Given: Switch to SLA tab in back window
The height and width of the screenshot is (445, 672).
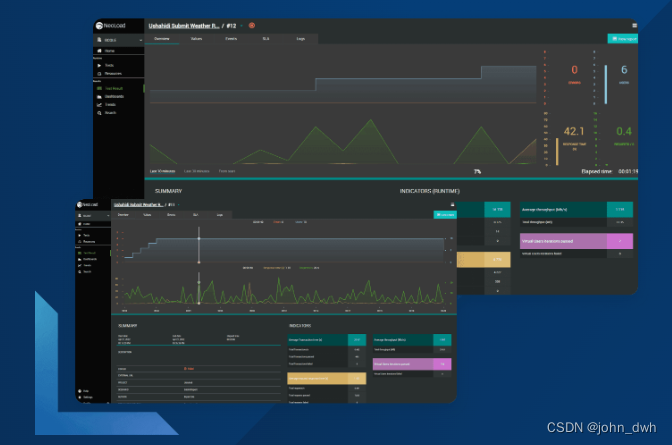Looking at the screenshot, I should (266, 39).
